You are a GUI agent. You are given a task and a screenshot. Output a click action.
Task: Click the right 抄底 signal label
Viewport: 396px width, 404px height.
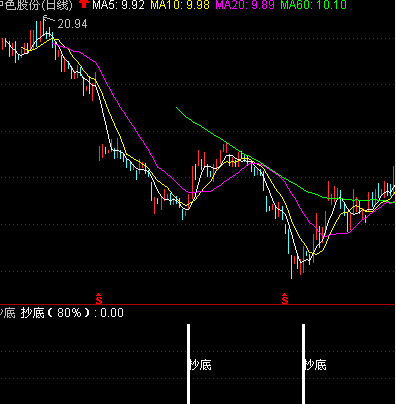coord(316,365)
